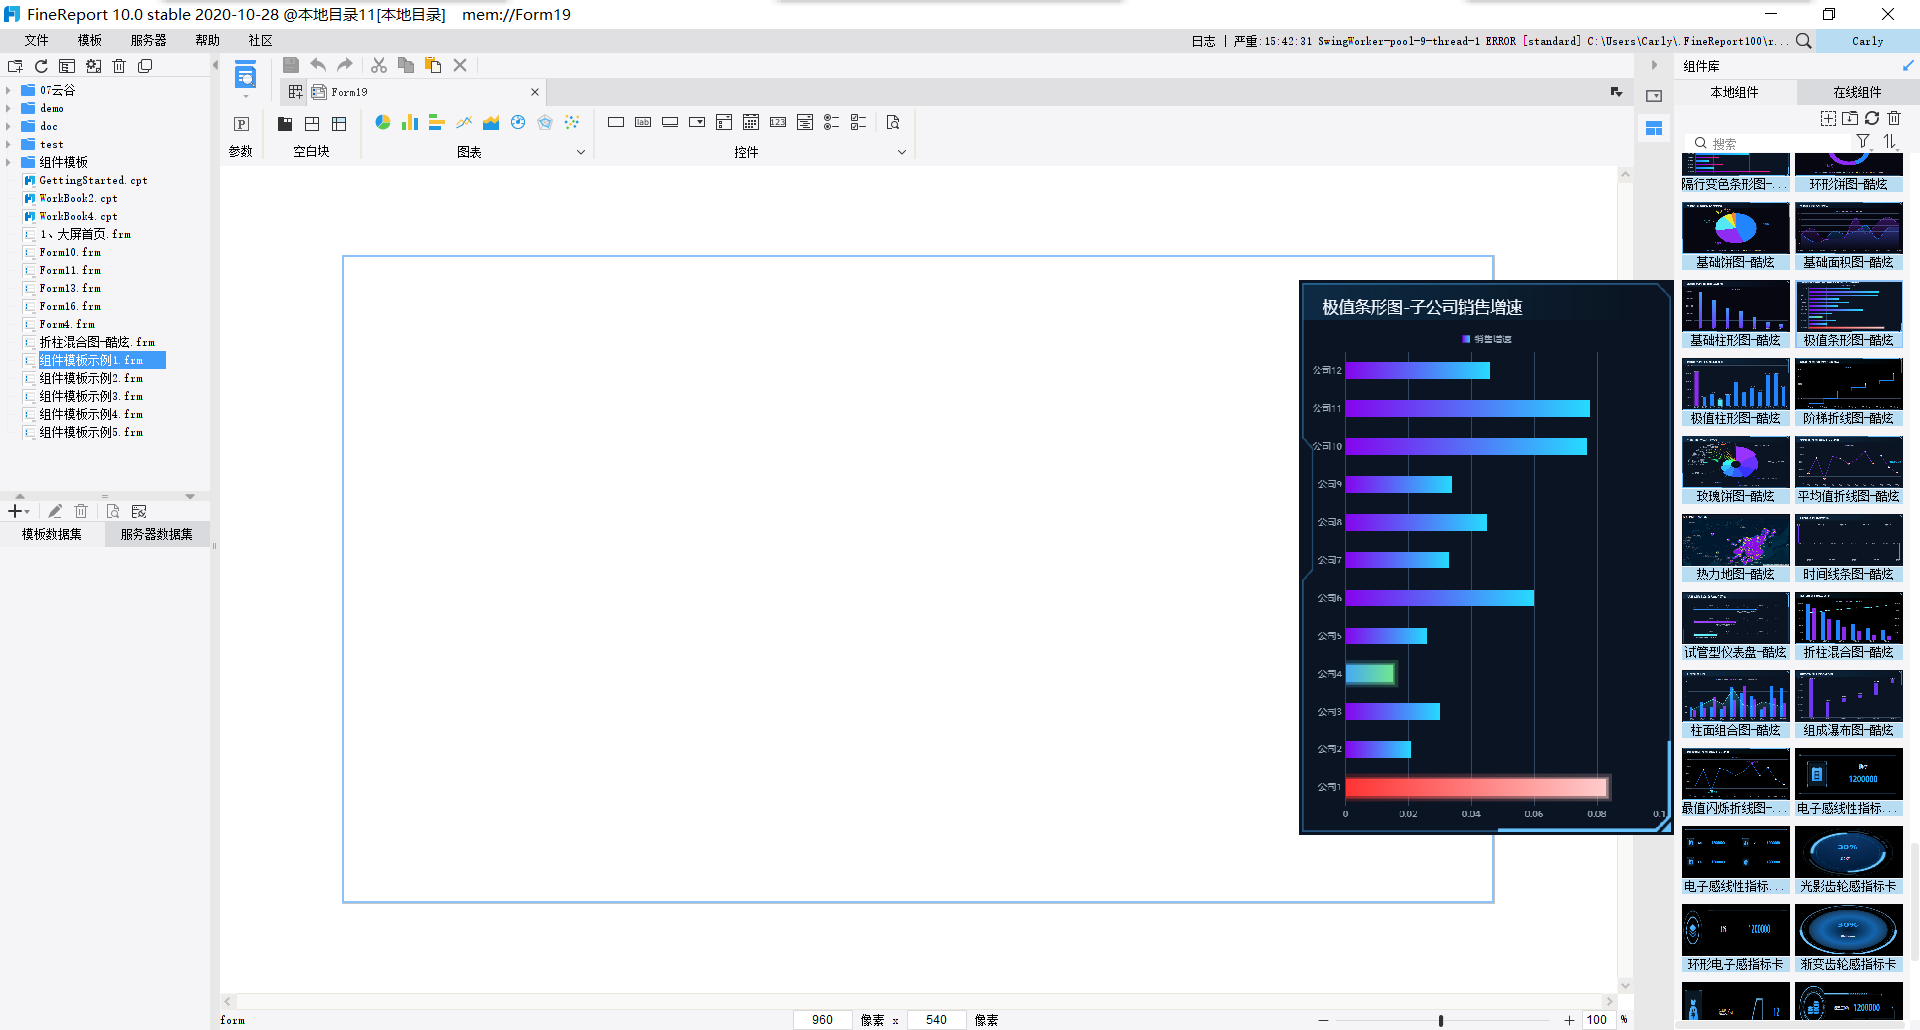Image resolution: width=1920 pixels, height=1030 pixels.
Task: Refresh the file directory tree
Action: click(41, 66)
